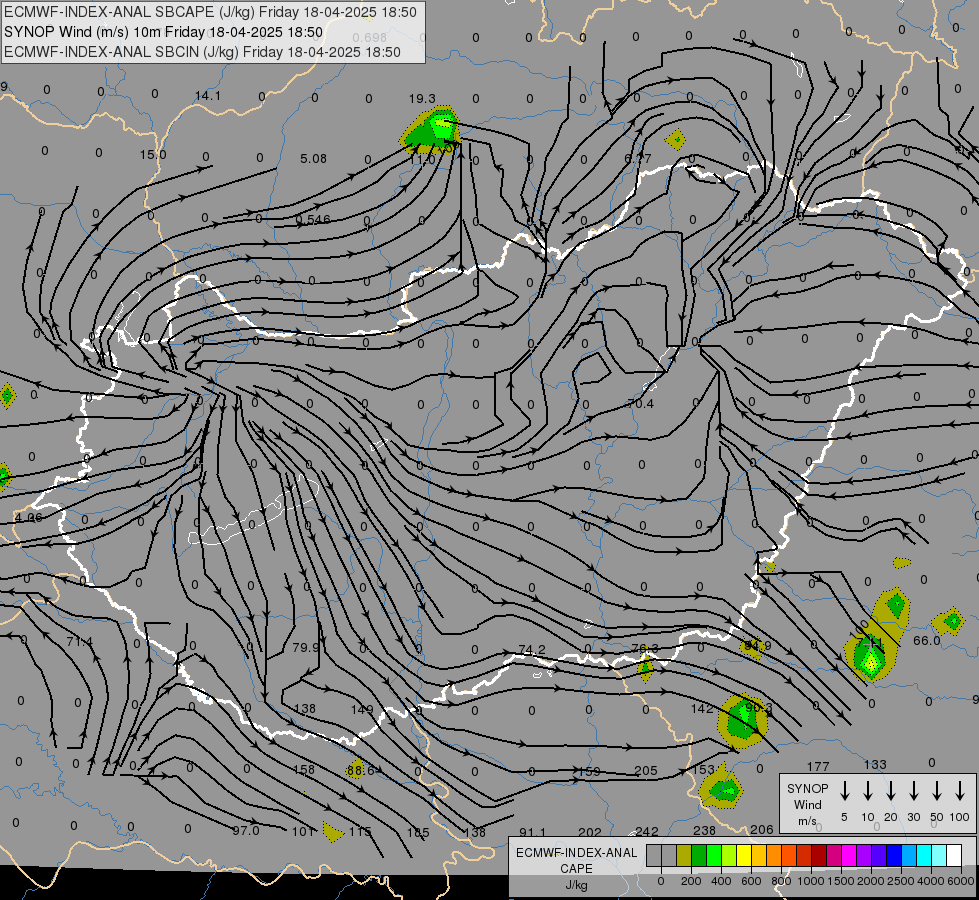Click the SBCIN header line
979x900 pixels.
click(x=202, y=52)
